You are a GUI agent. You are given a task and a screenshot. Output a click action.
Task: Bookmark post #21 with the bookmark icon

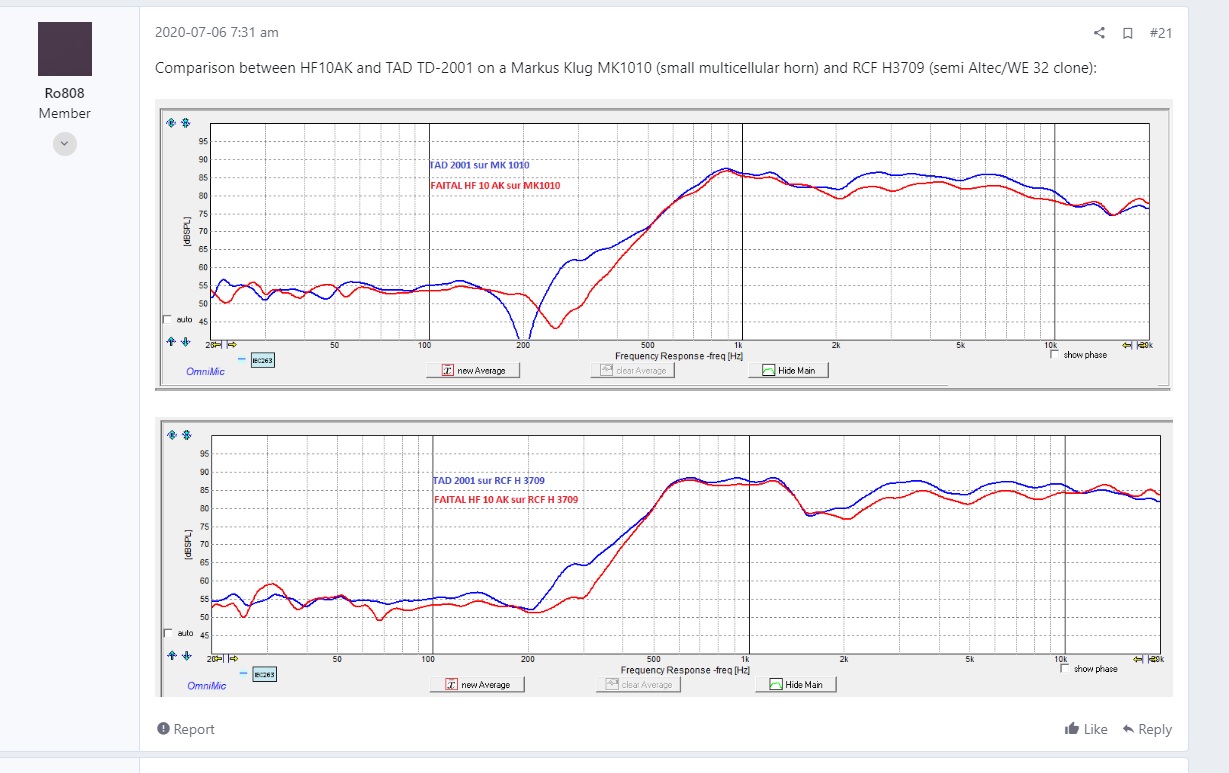point(1127,33)
